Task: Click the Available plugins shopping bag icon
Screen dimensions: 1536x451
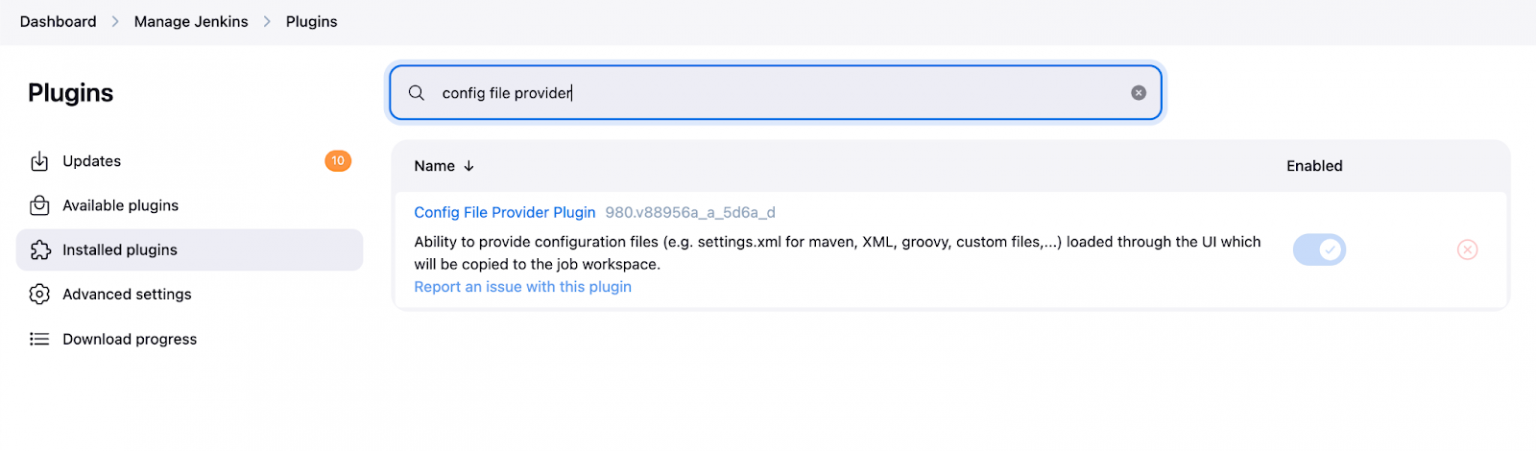Action: click(39, 205)
